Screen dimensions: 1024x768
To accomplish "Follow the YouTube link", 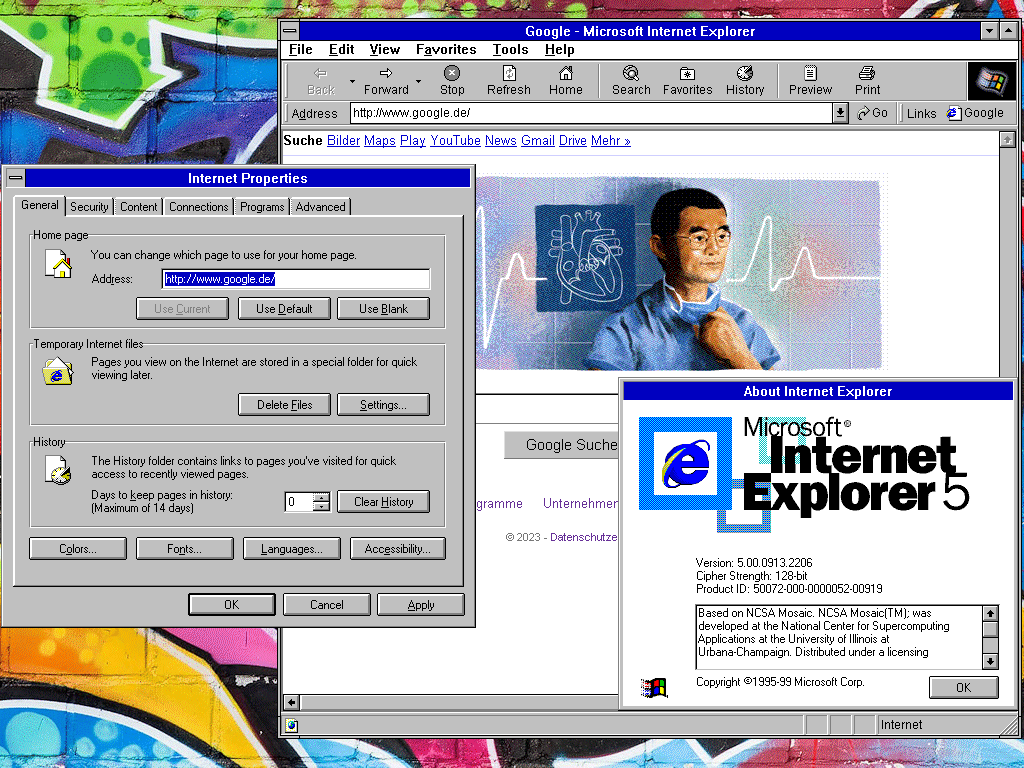I will (x=455, y=140).
